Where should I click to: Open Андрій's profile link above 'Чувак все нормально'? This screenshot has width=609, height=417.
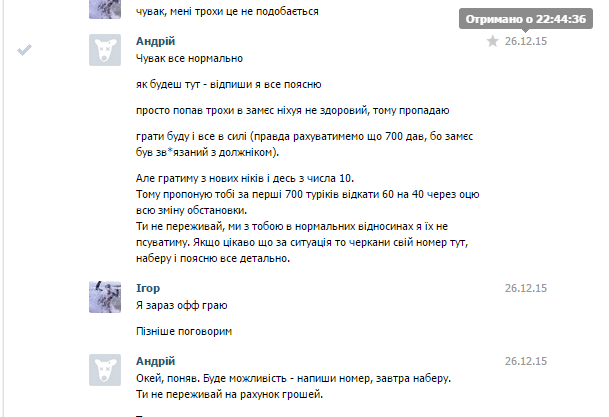pos(155,41)
